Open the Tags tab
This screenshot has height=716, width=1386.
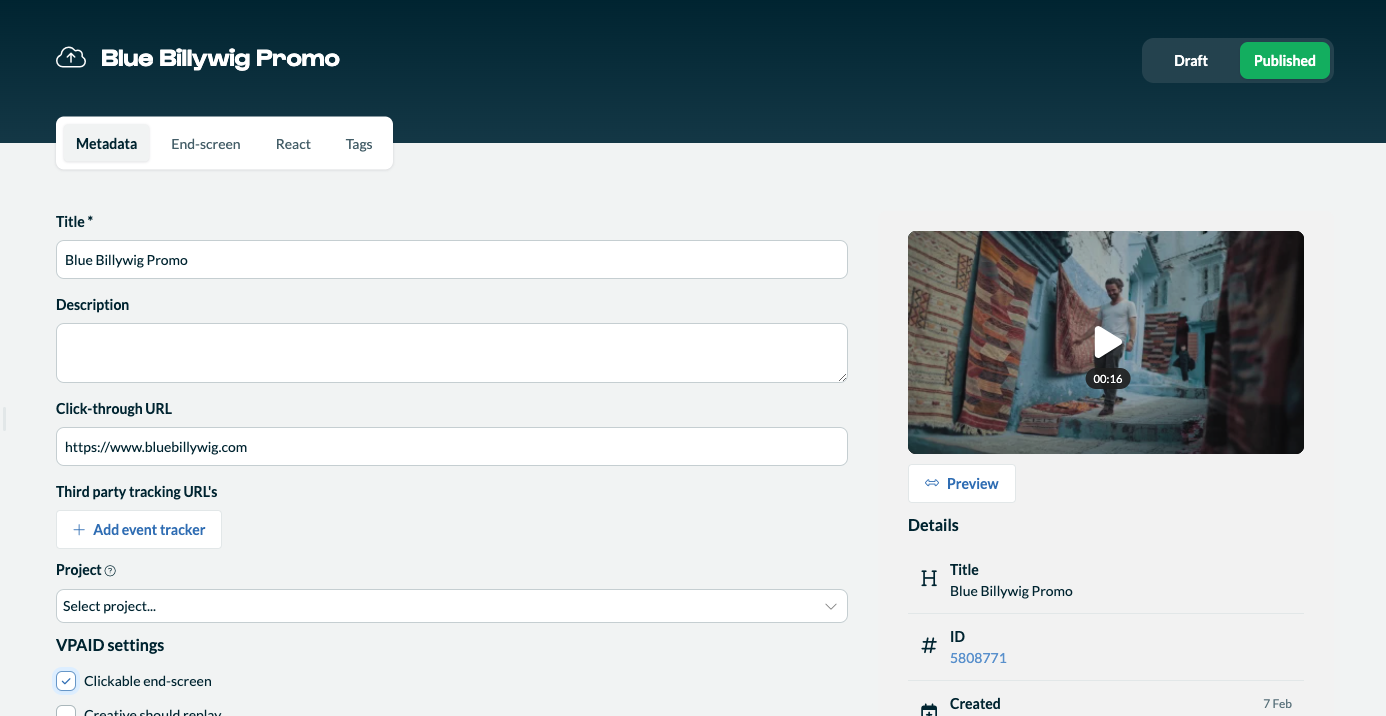pos(359,144)
